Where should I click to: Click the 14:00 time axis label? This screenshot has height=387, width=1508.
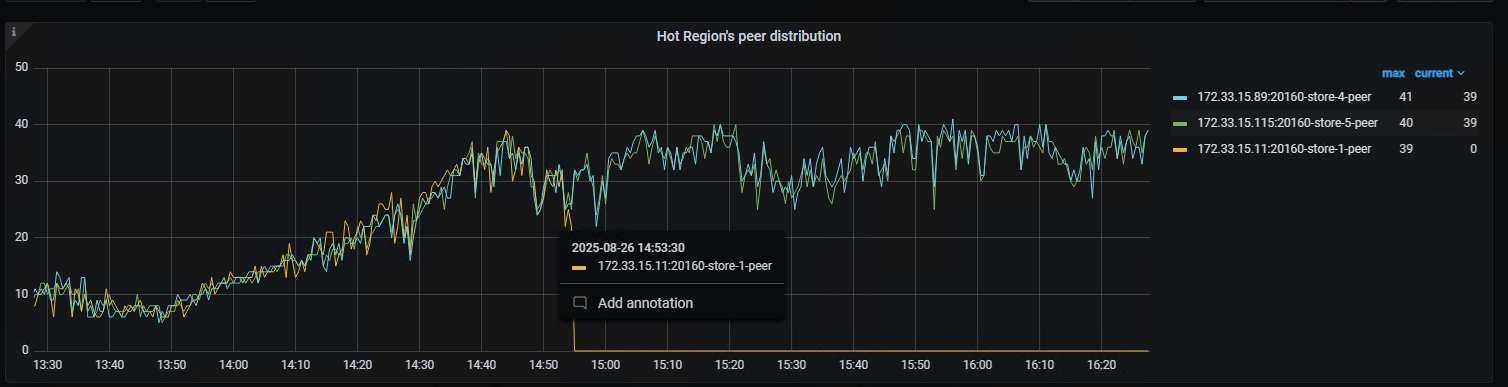coord(233,366)
